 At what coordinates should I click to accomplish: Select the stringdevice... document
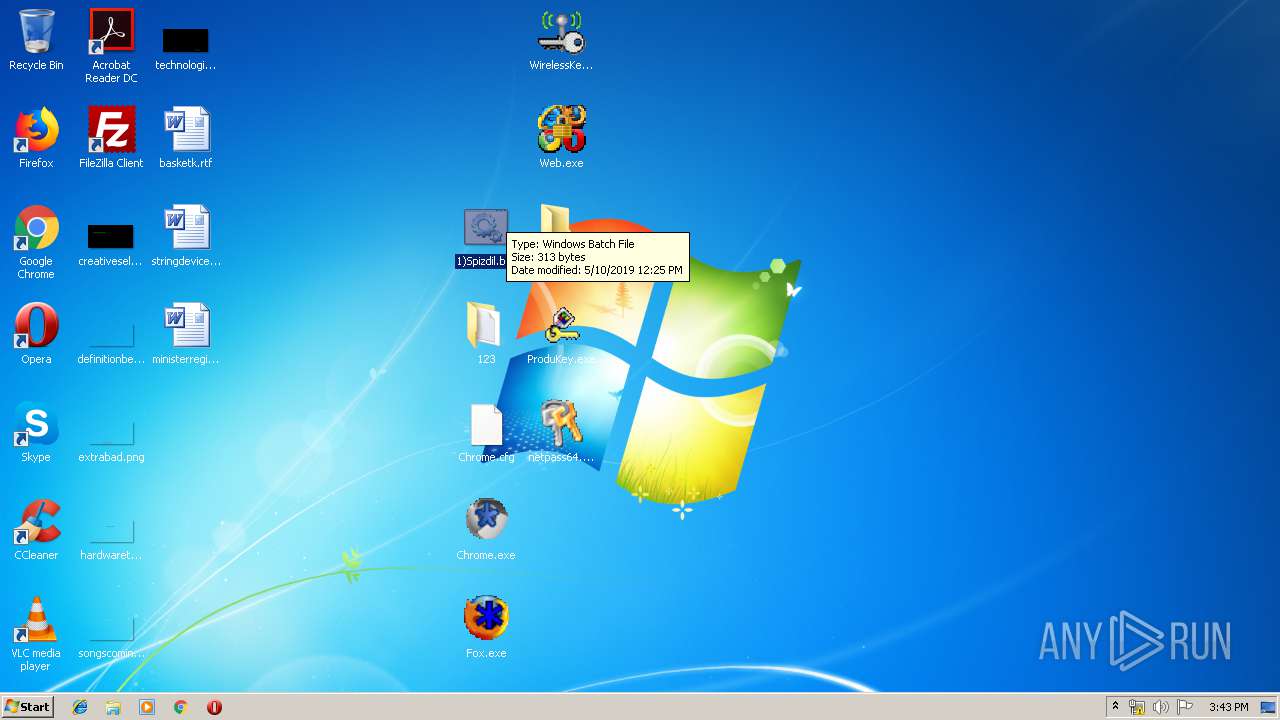pos(186,236)
